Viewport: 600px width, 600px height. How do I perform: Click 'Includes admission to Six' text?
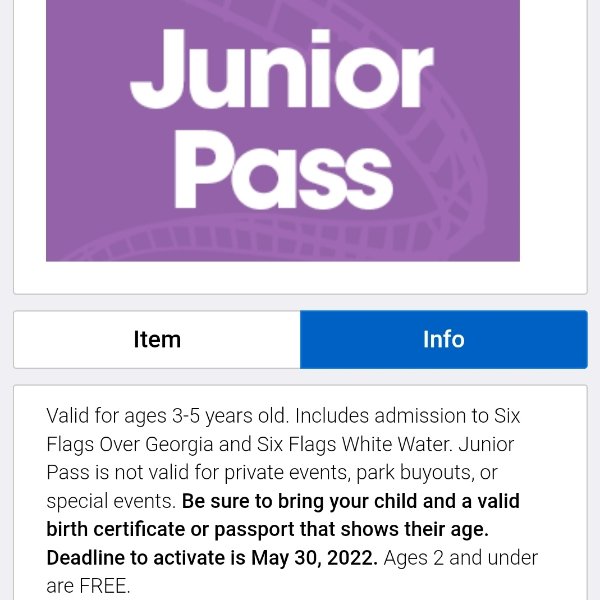click(408, 416)
